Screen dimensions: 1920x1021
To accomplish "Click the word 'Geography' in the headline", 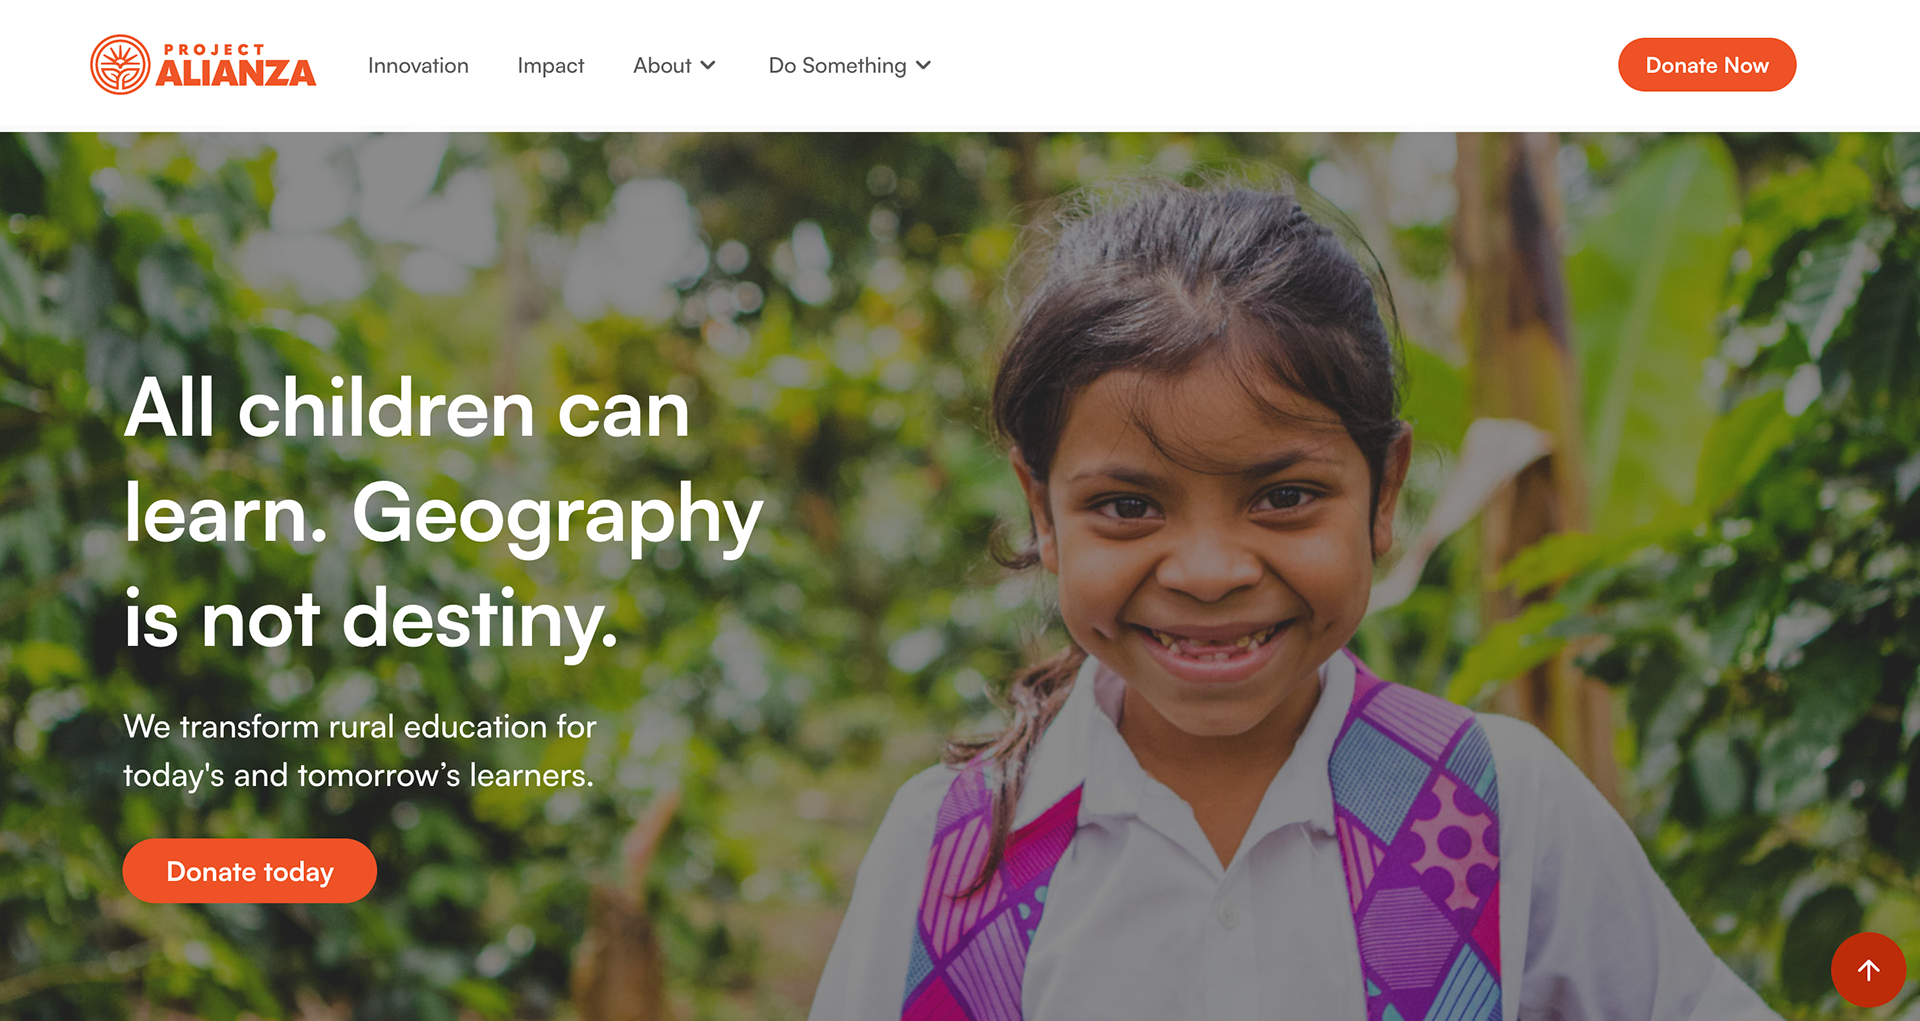I will click(x=558, y=517).
